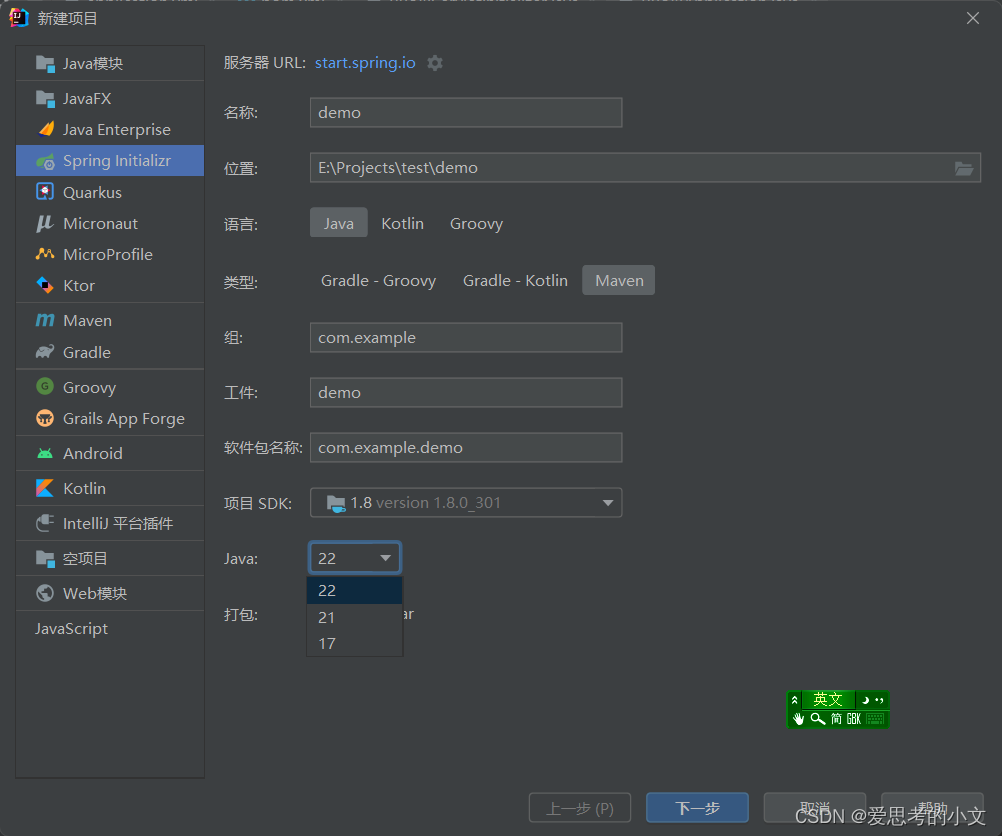Screen dimensions: 1002x836
Task: Click the Java模块 folder icon
Action: [x=45, y=63]
